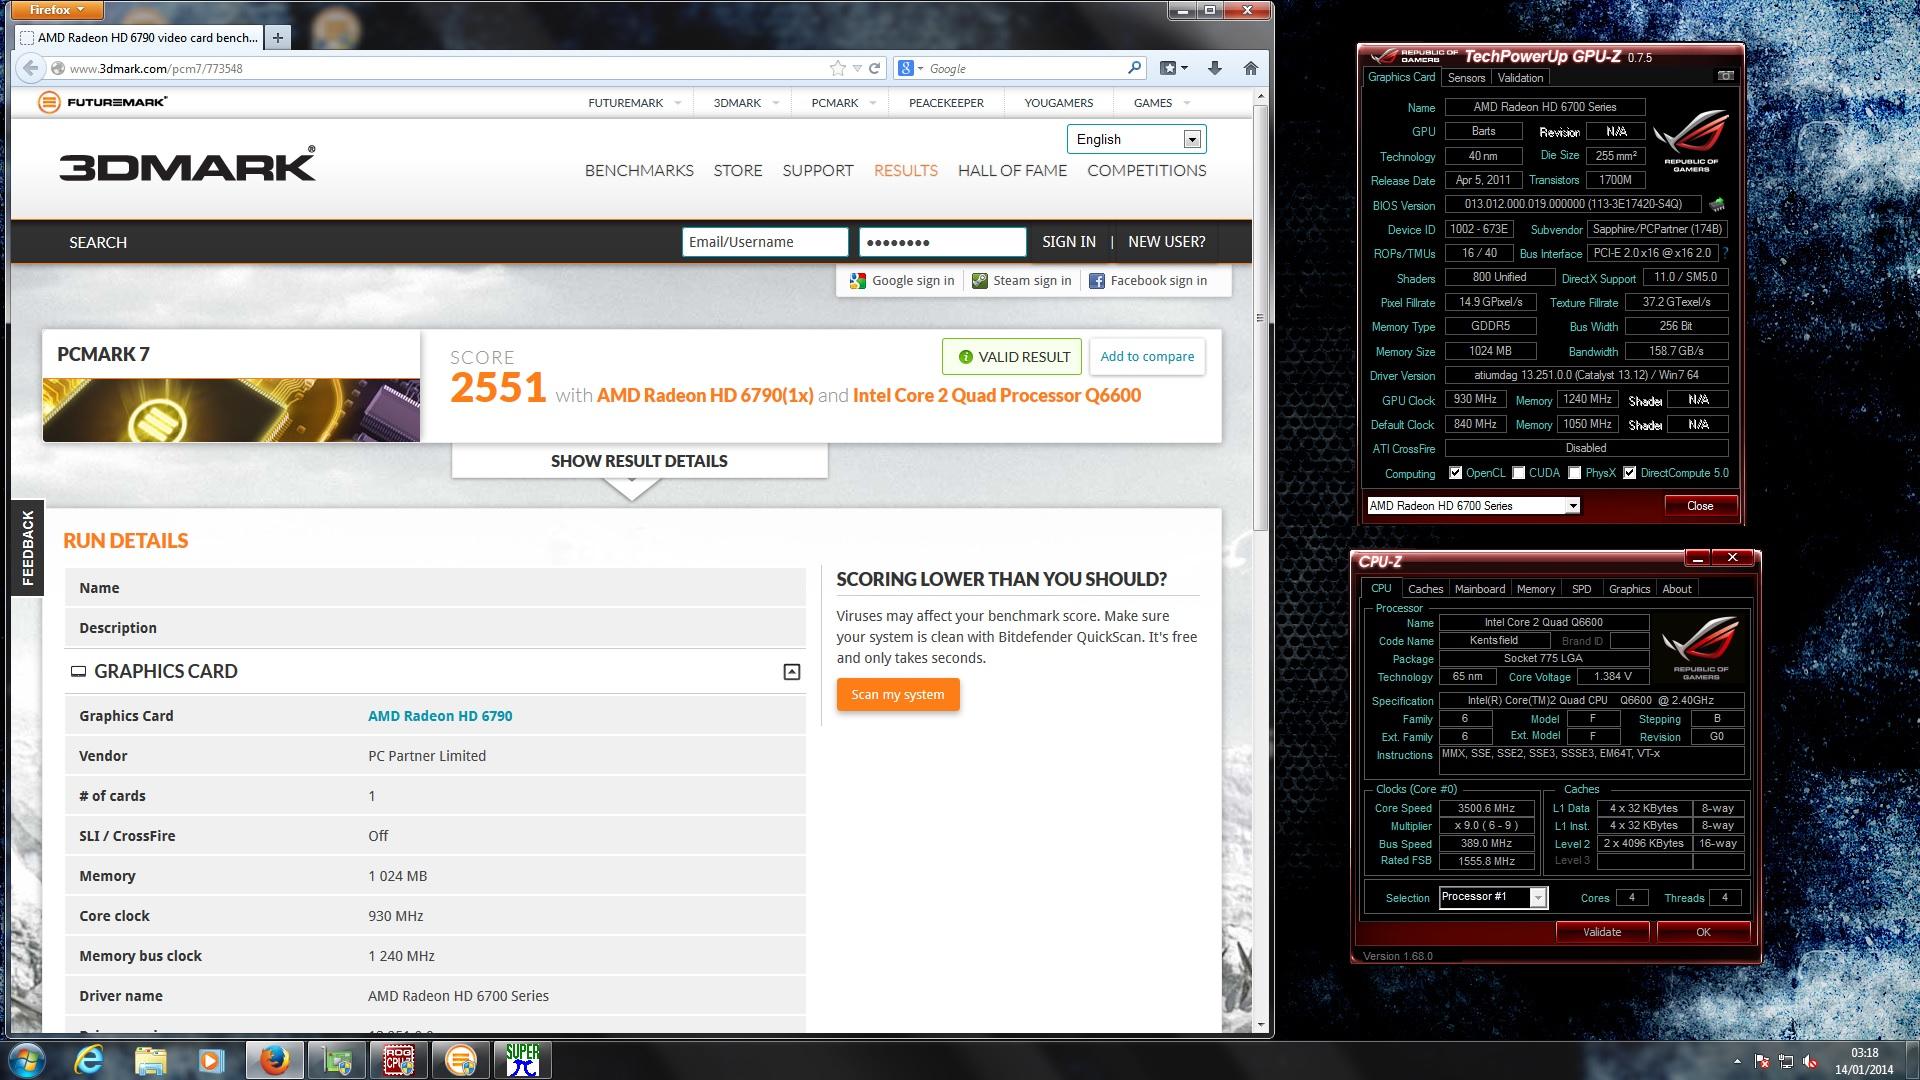Viewport: 1920px width, 1080px height.
Task: Open the Action Center flag icon
Action: click(x=1763, y=1061)
